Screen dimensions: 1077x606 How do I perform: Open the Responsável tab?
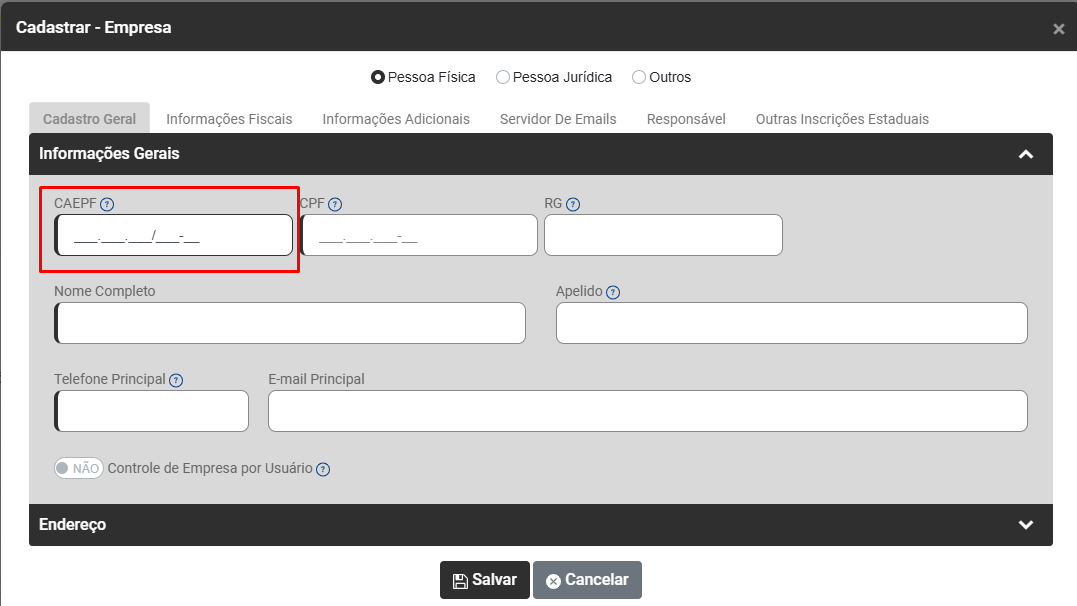coord(686,119)
